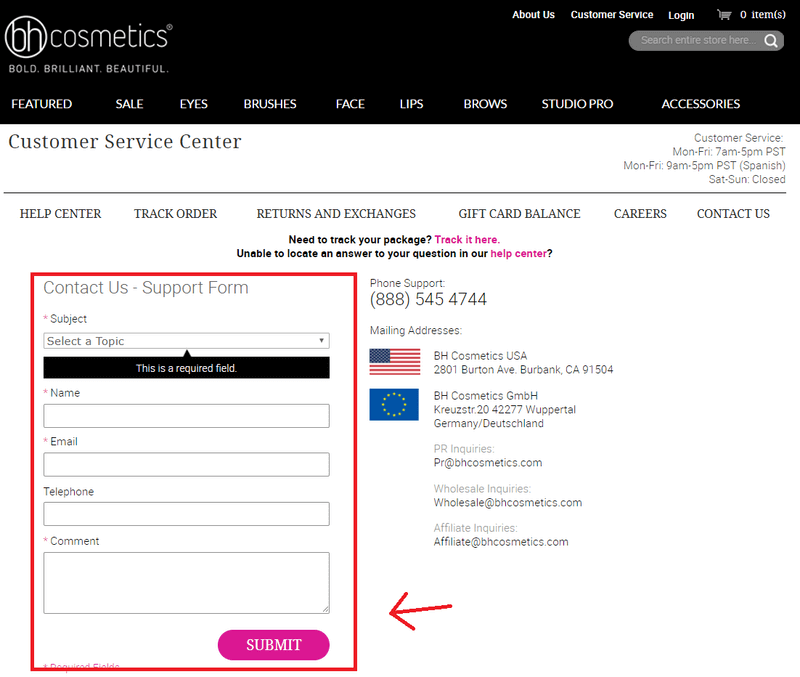Open the FACE menu
This screenshot has height=677, width=800.
point(350,104)
